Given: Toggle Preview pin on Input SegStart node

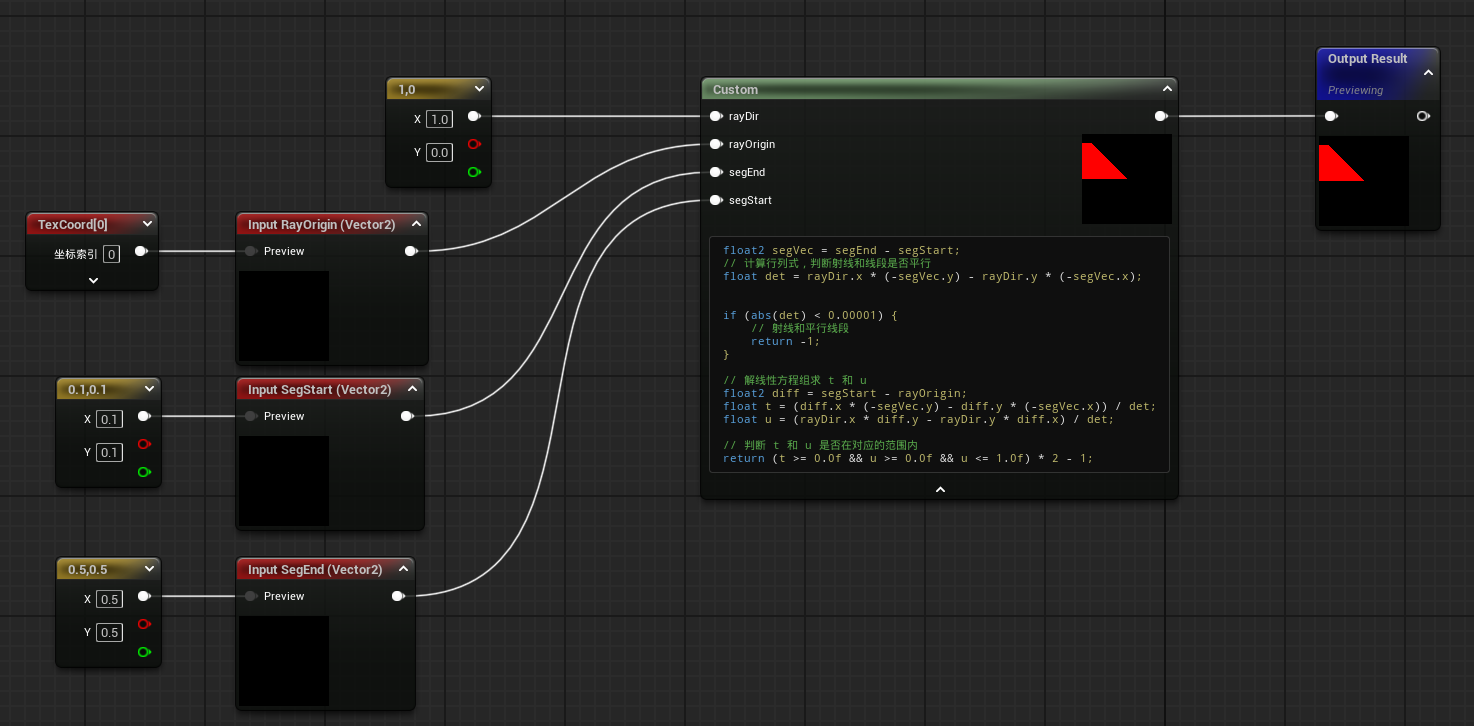Looking at the screenshot, I should (x=251, y=417).
